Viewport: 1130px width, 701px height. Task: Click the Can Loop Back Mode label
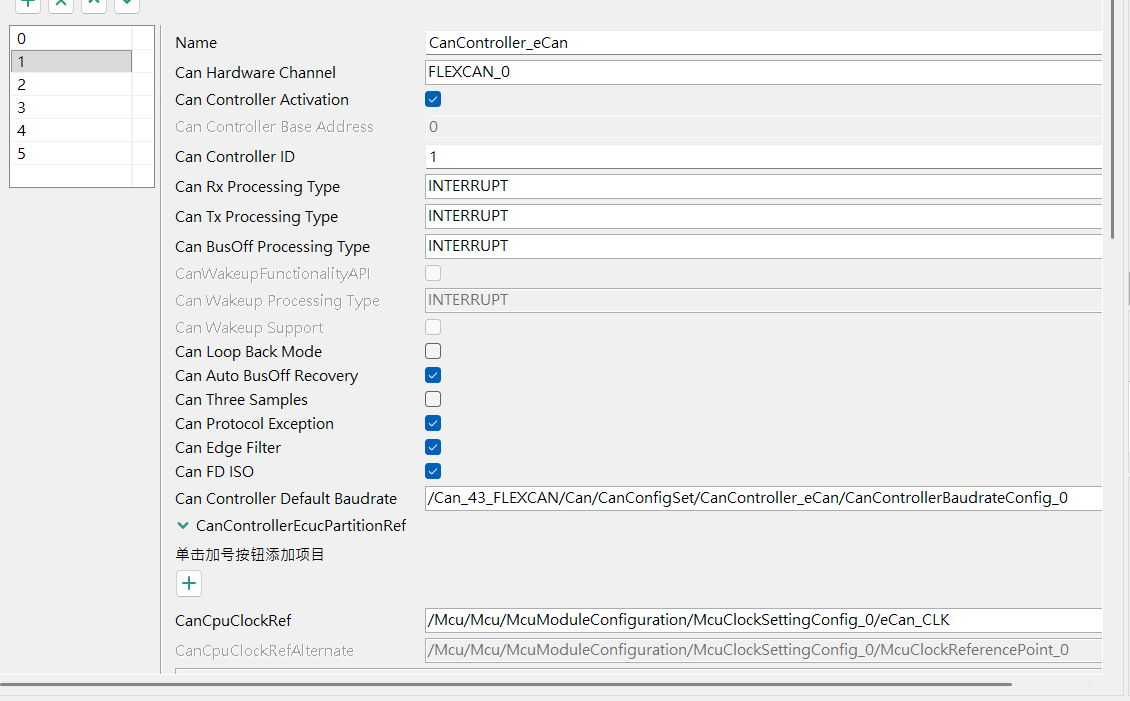tap(249, 352)
